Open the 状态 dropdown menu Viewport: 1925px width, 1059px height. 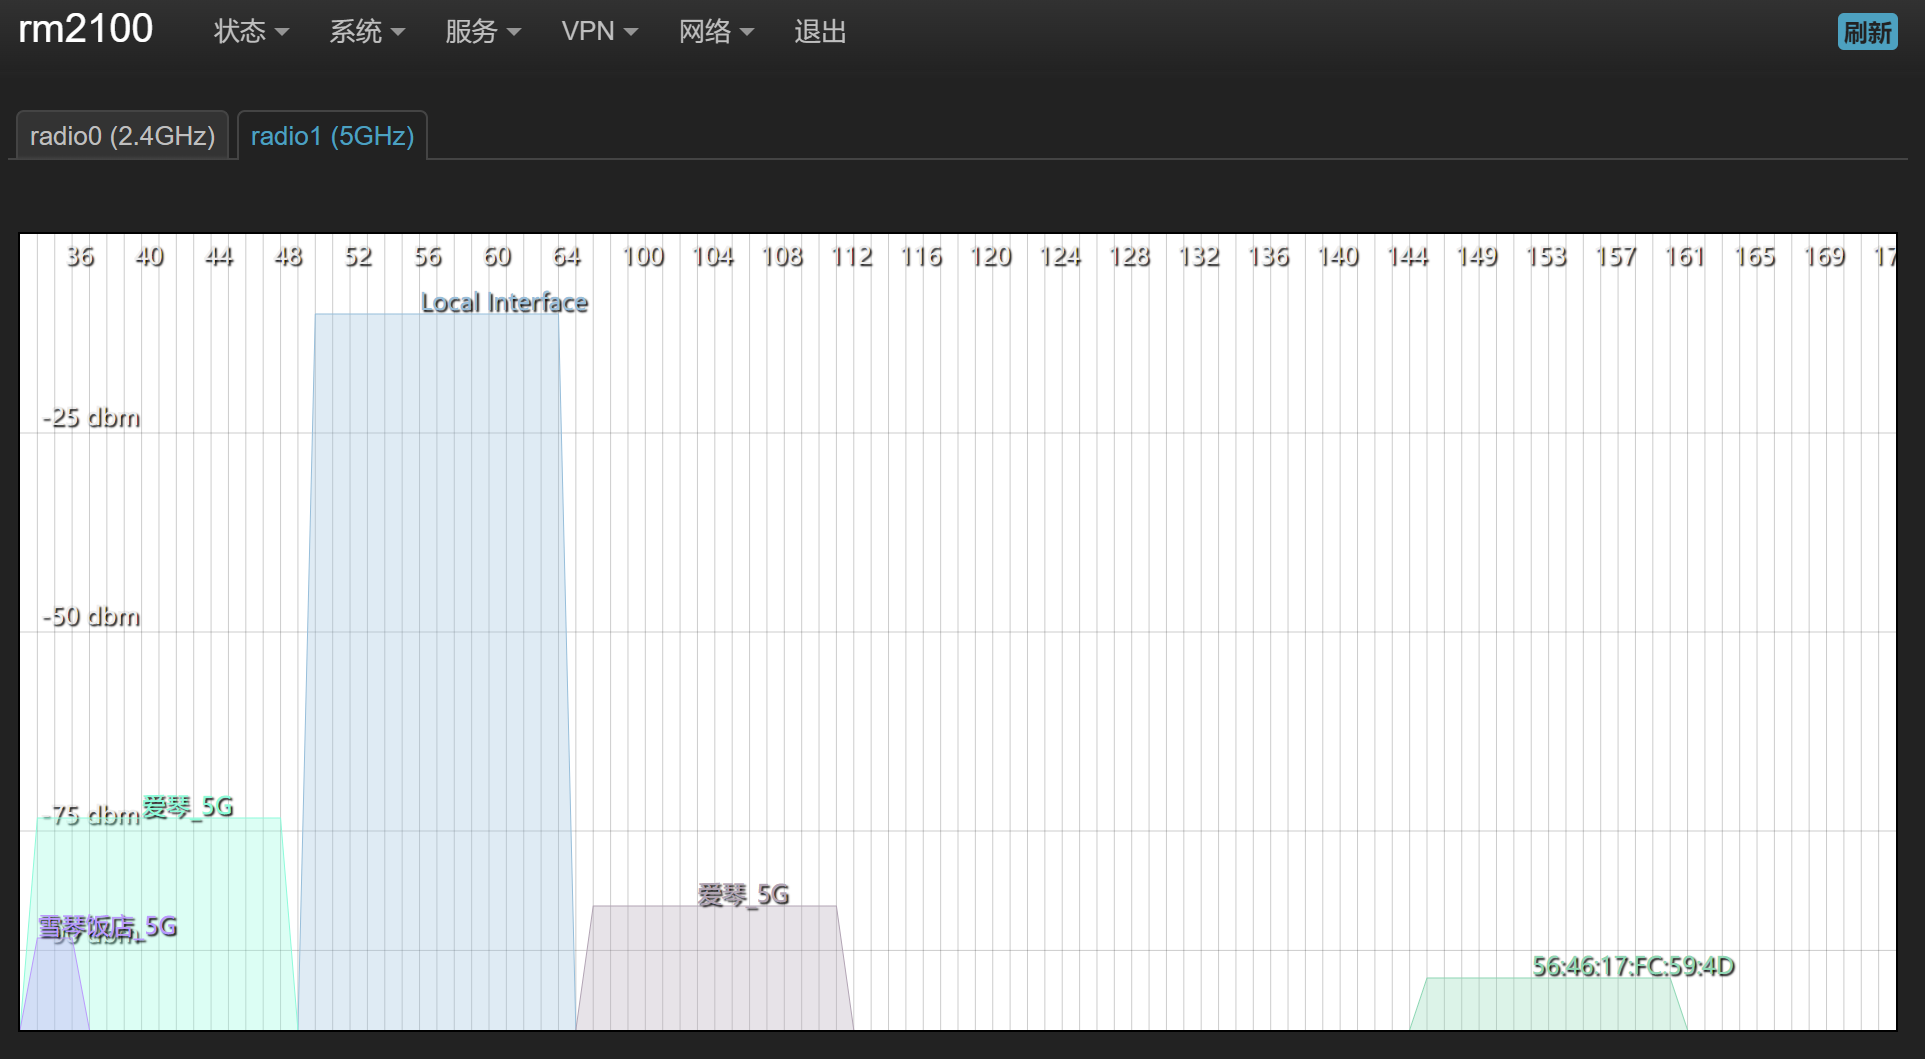(x=251, y=32)
